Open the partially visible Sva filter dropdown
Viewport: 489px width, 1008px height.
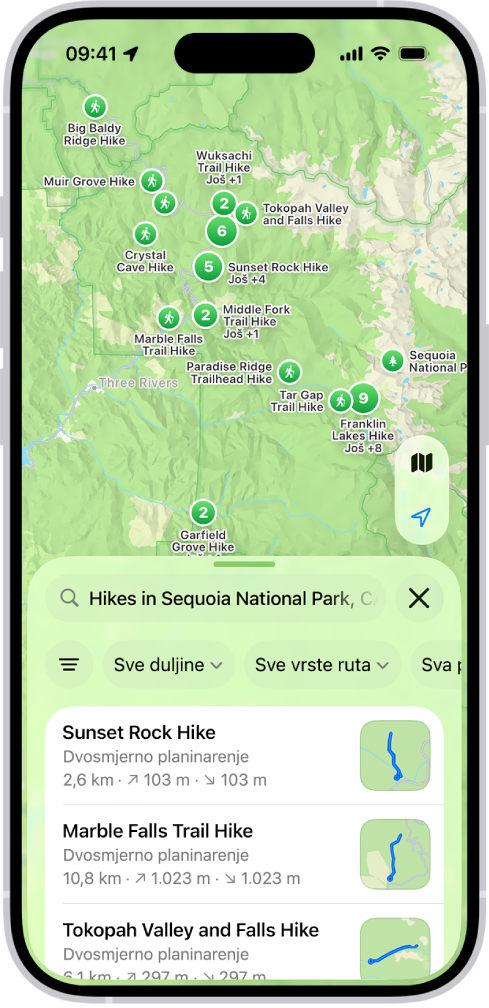437,665
